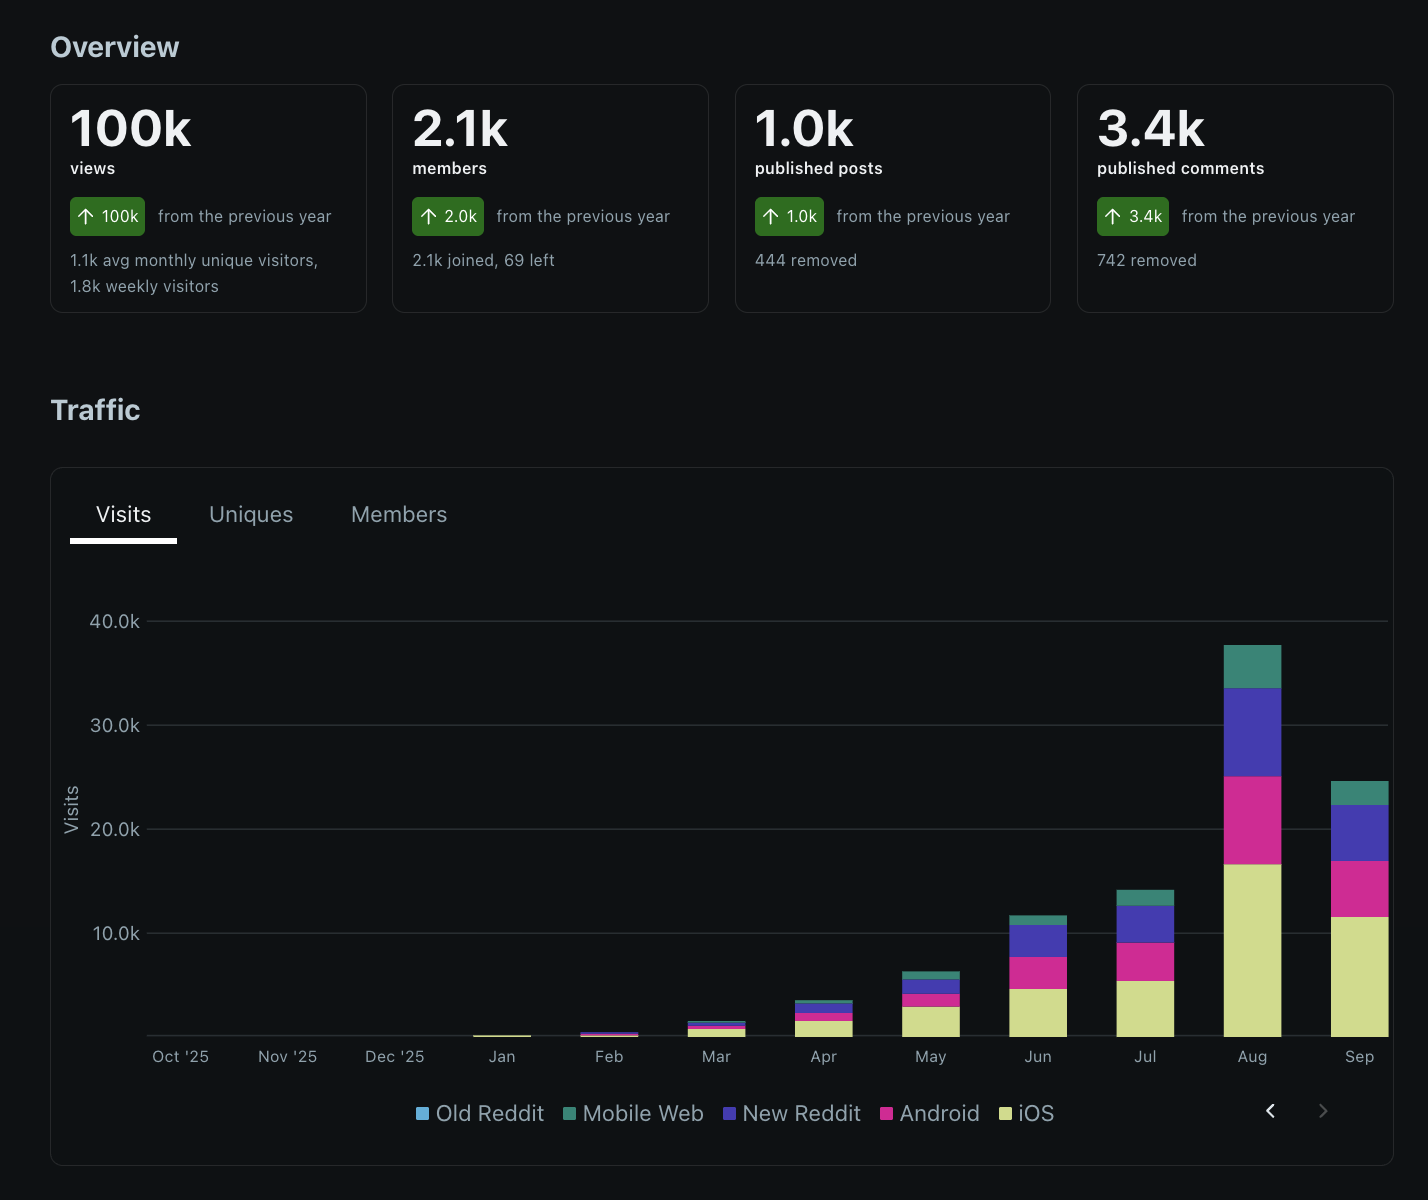Viewport: 1428px width, 1200px height.
Task: Click the April bar in chart
Action: coord(824,1018)
